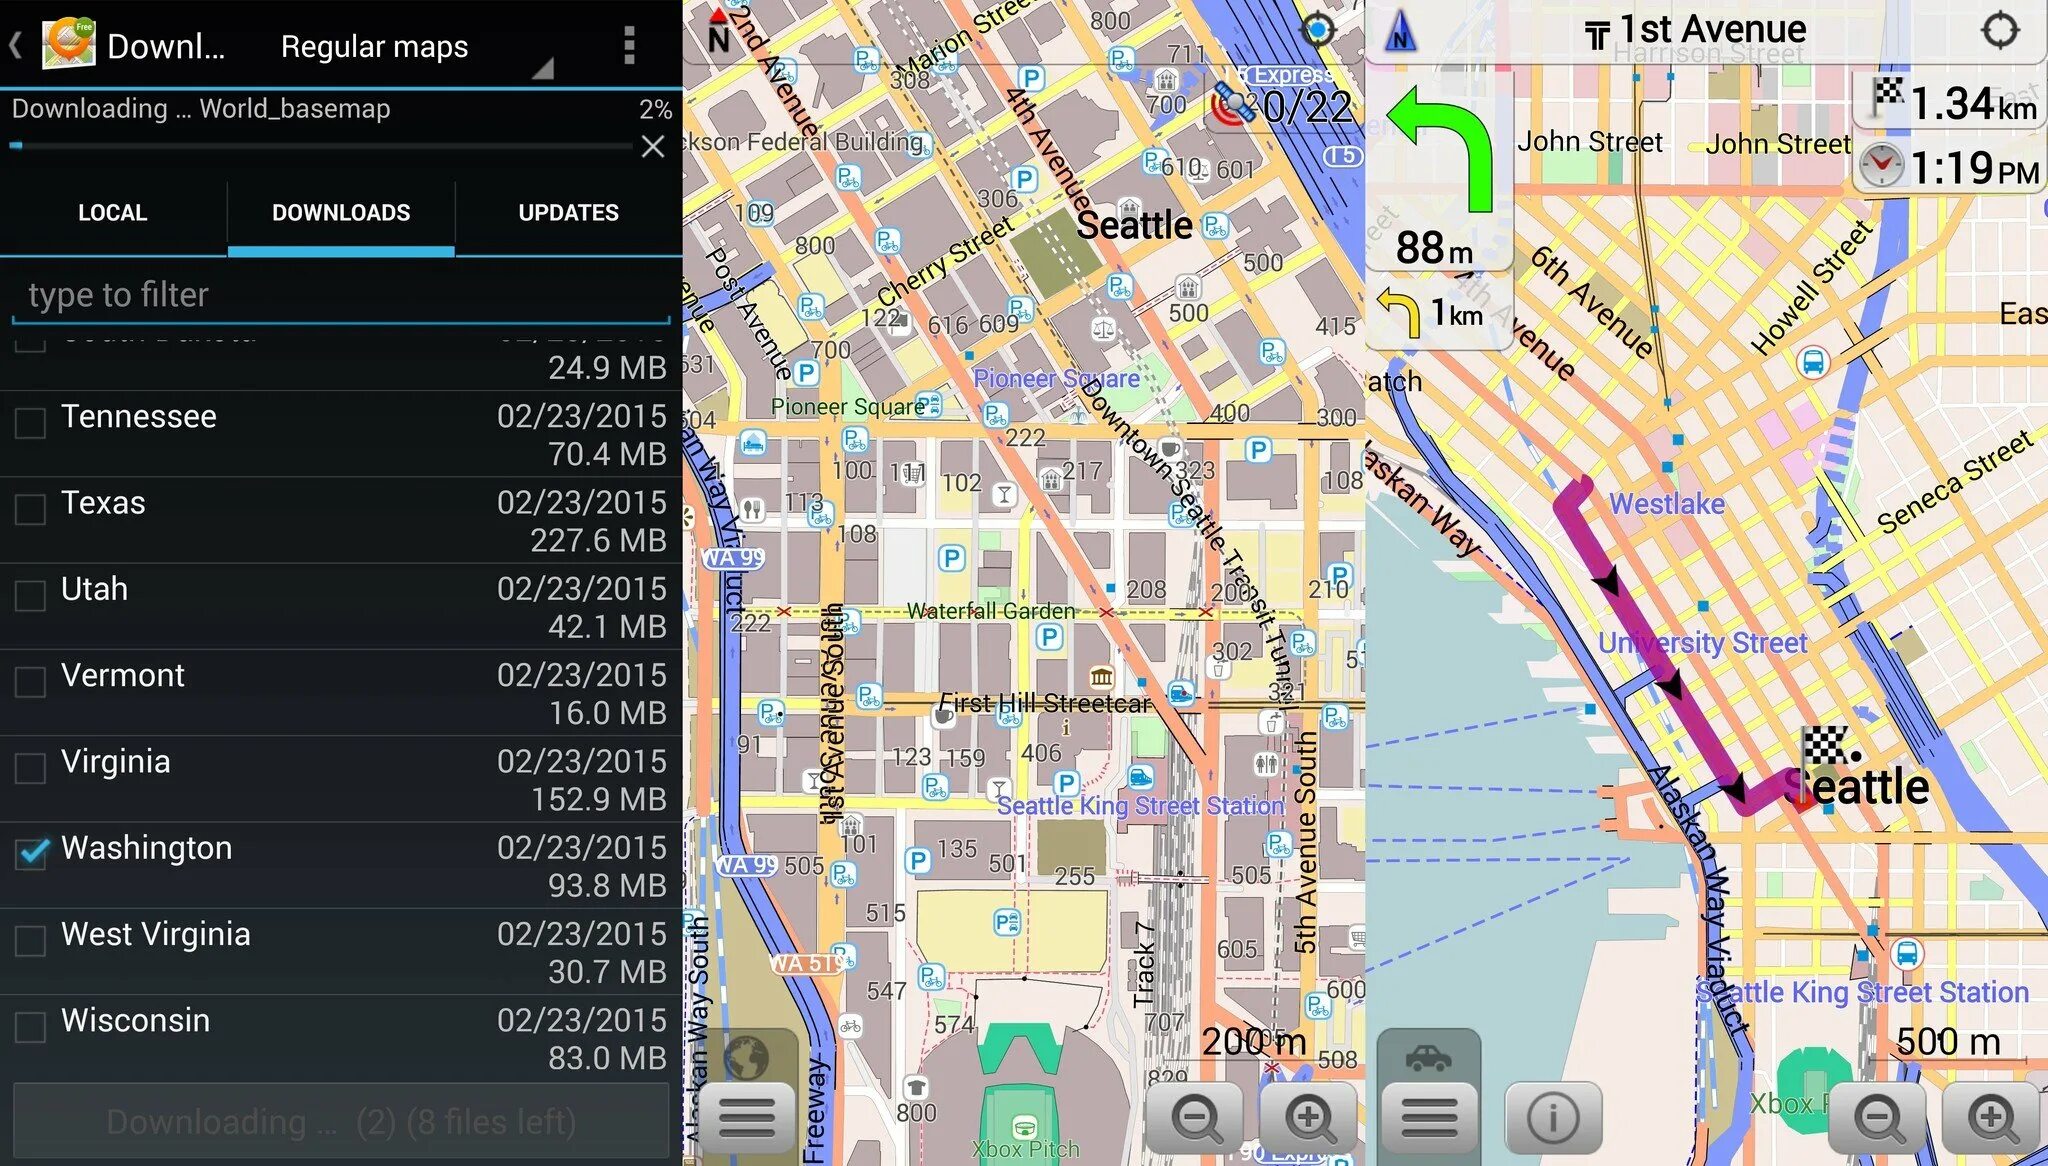Click the type to filter field
Viewport: 2048px width, 1166px height.
(341, 295)
